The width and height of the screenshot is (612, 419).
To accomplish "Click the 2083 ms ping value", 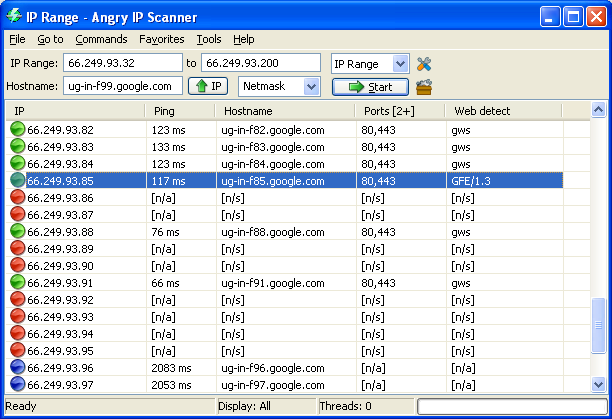I will click(x=171, y=368).
